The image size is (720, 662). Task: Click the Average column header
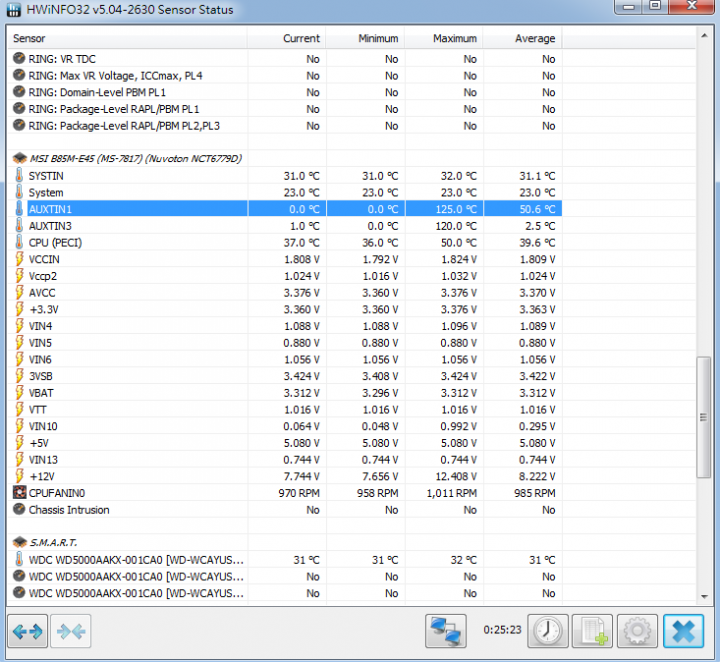point(523,38)
